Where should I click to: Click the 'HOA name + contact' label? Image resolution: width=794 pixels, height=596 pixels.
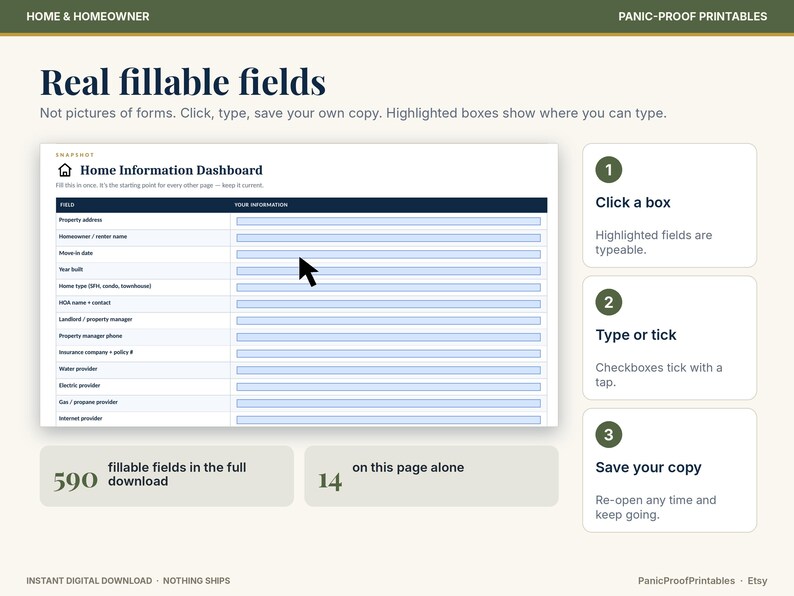pos(84,302)
